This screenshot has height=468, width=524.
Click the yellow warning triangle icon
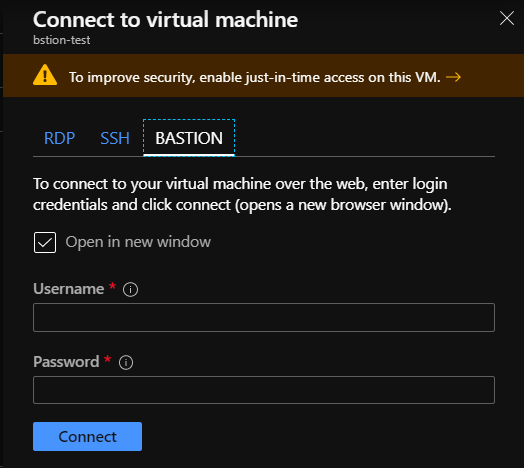click(x=45, y=75)
